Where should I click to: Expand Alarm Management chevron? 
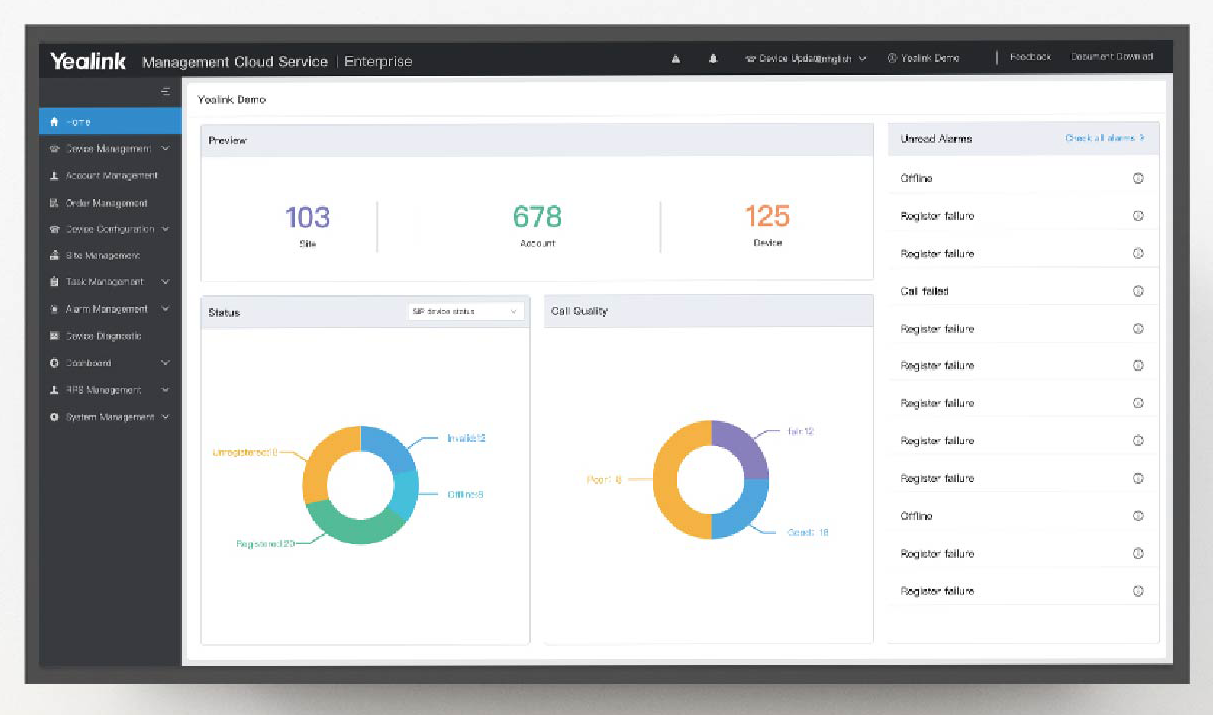165,309
